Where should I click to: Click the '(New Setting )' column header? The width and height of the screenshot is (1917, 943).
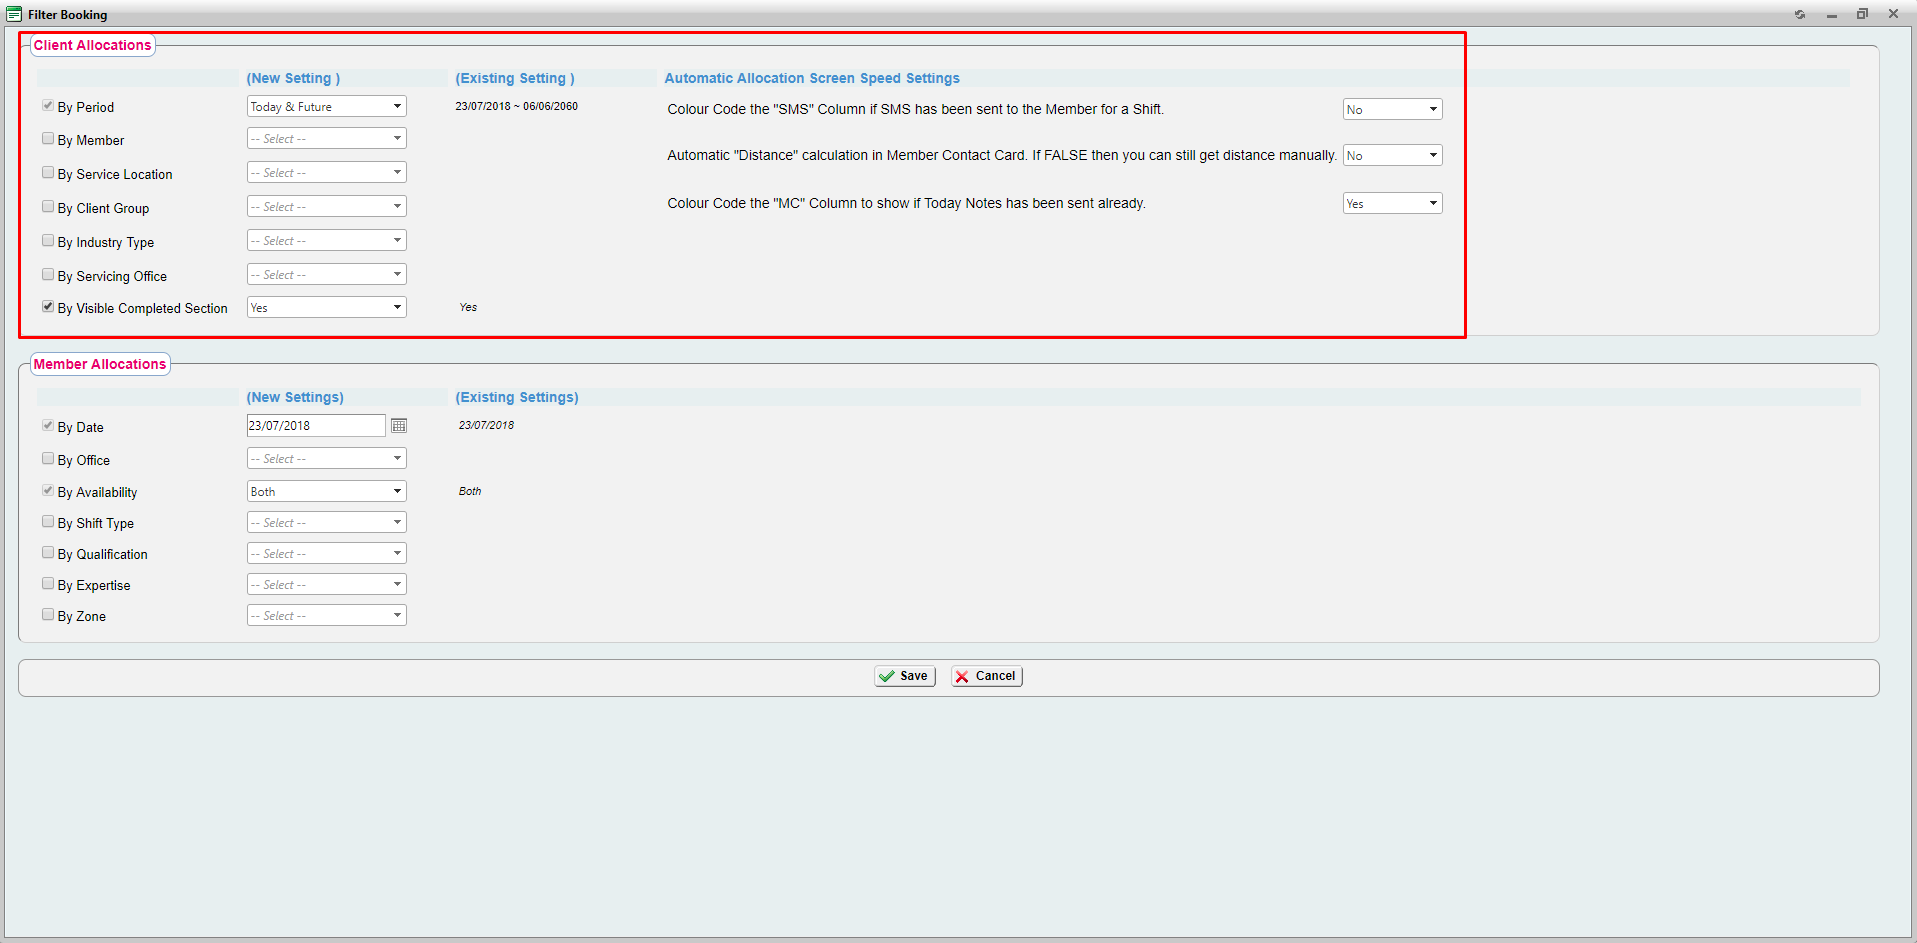click(x=293, y=78)
